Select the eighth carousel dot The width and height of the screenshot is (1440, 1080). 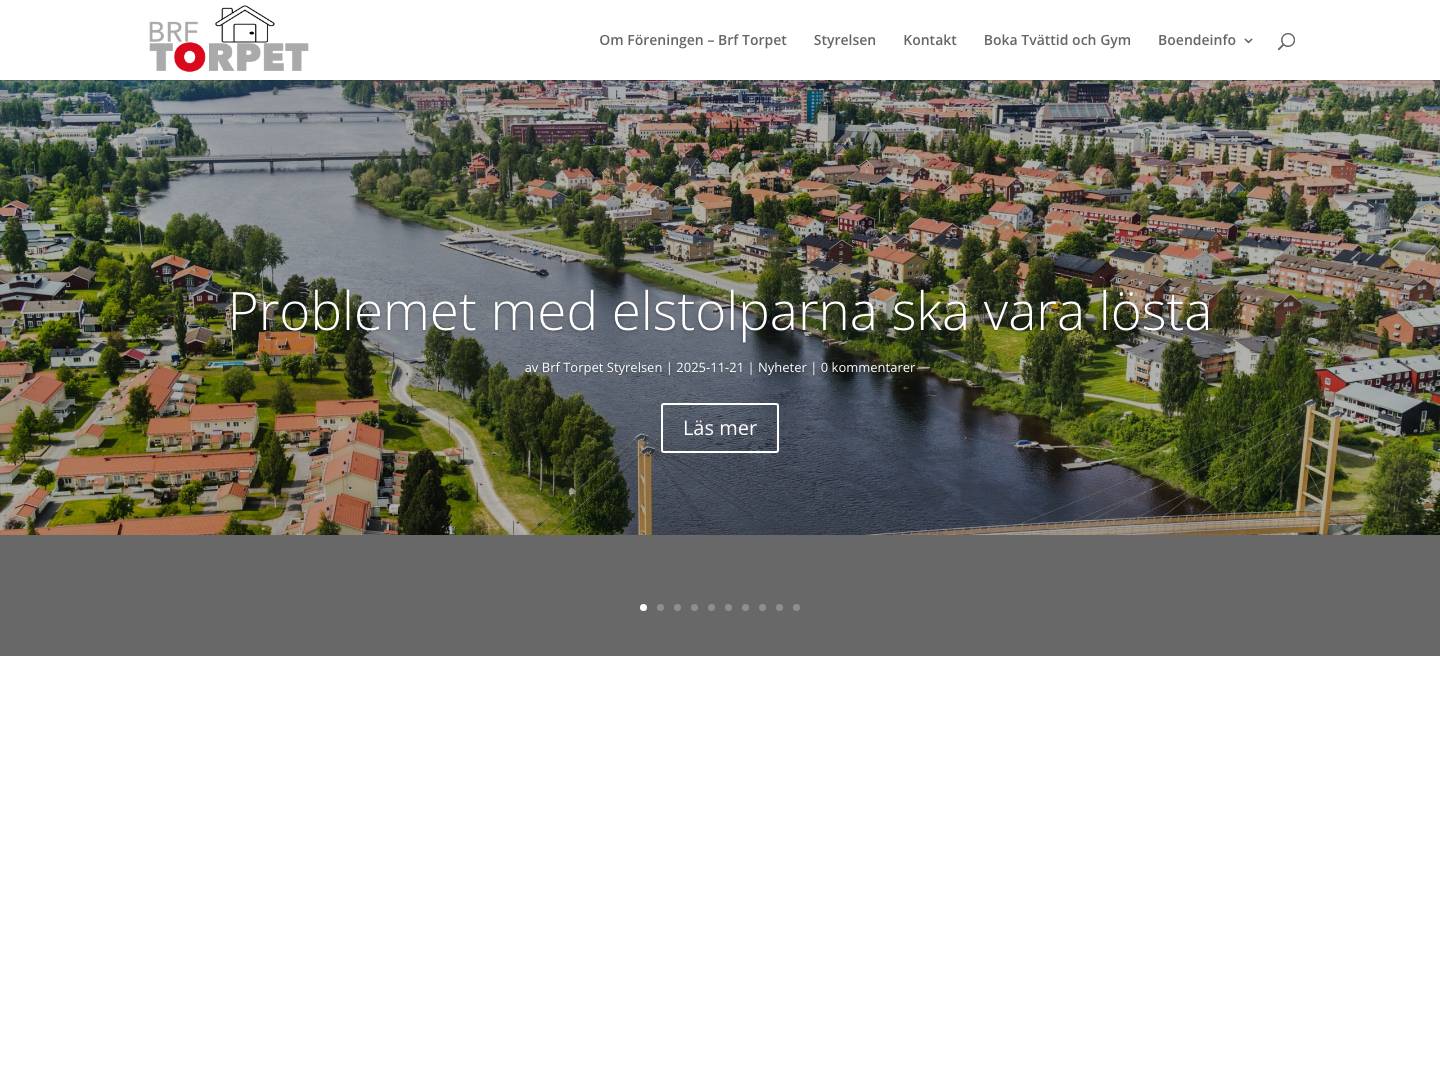pos(762,607)
